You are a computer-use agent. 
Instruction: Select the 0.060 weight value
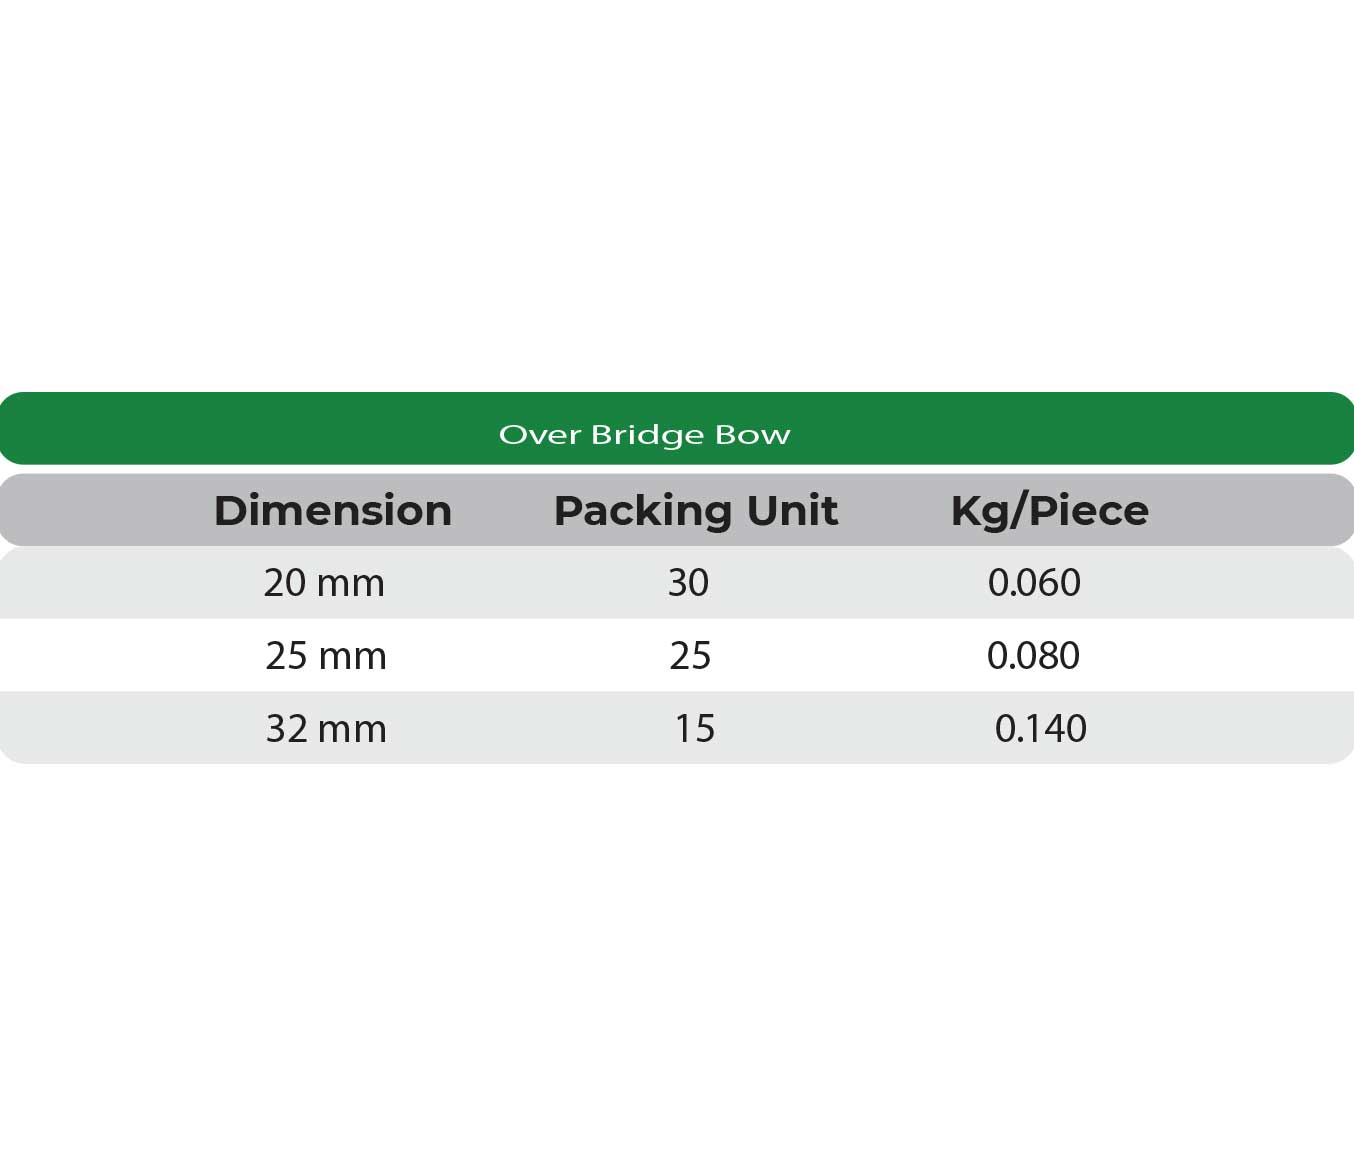(x=1034, y=583)
